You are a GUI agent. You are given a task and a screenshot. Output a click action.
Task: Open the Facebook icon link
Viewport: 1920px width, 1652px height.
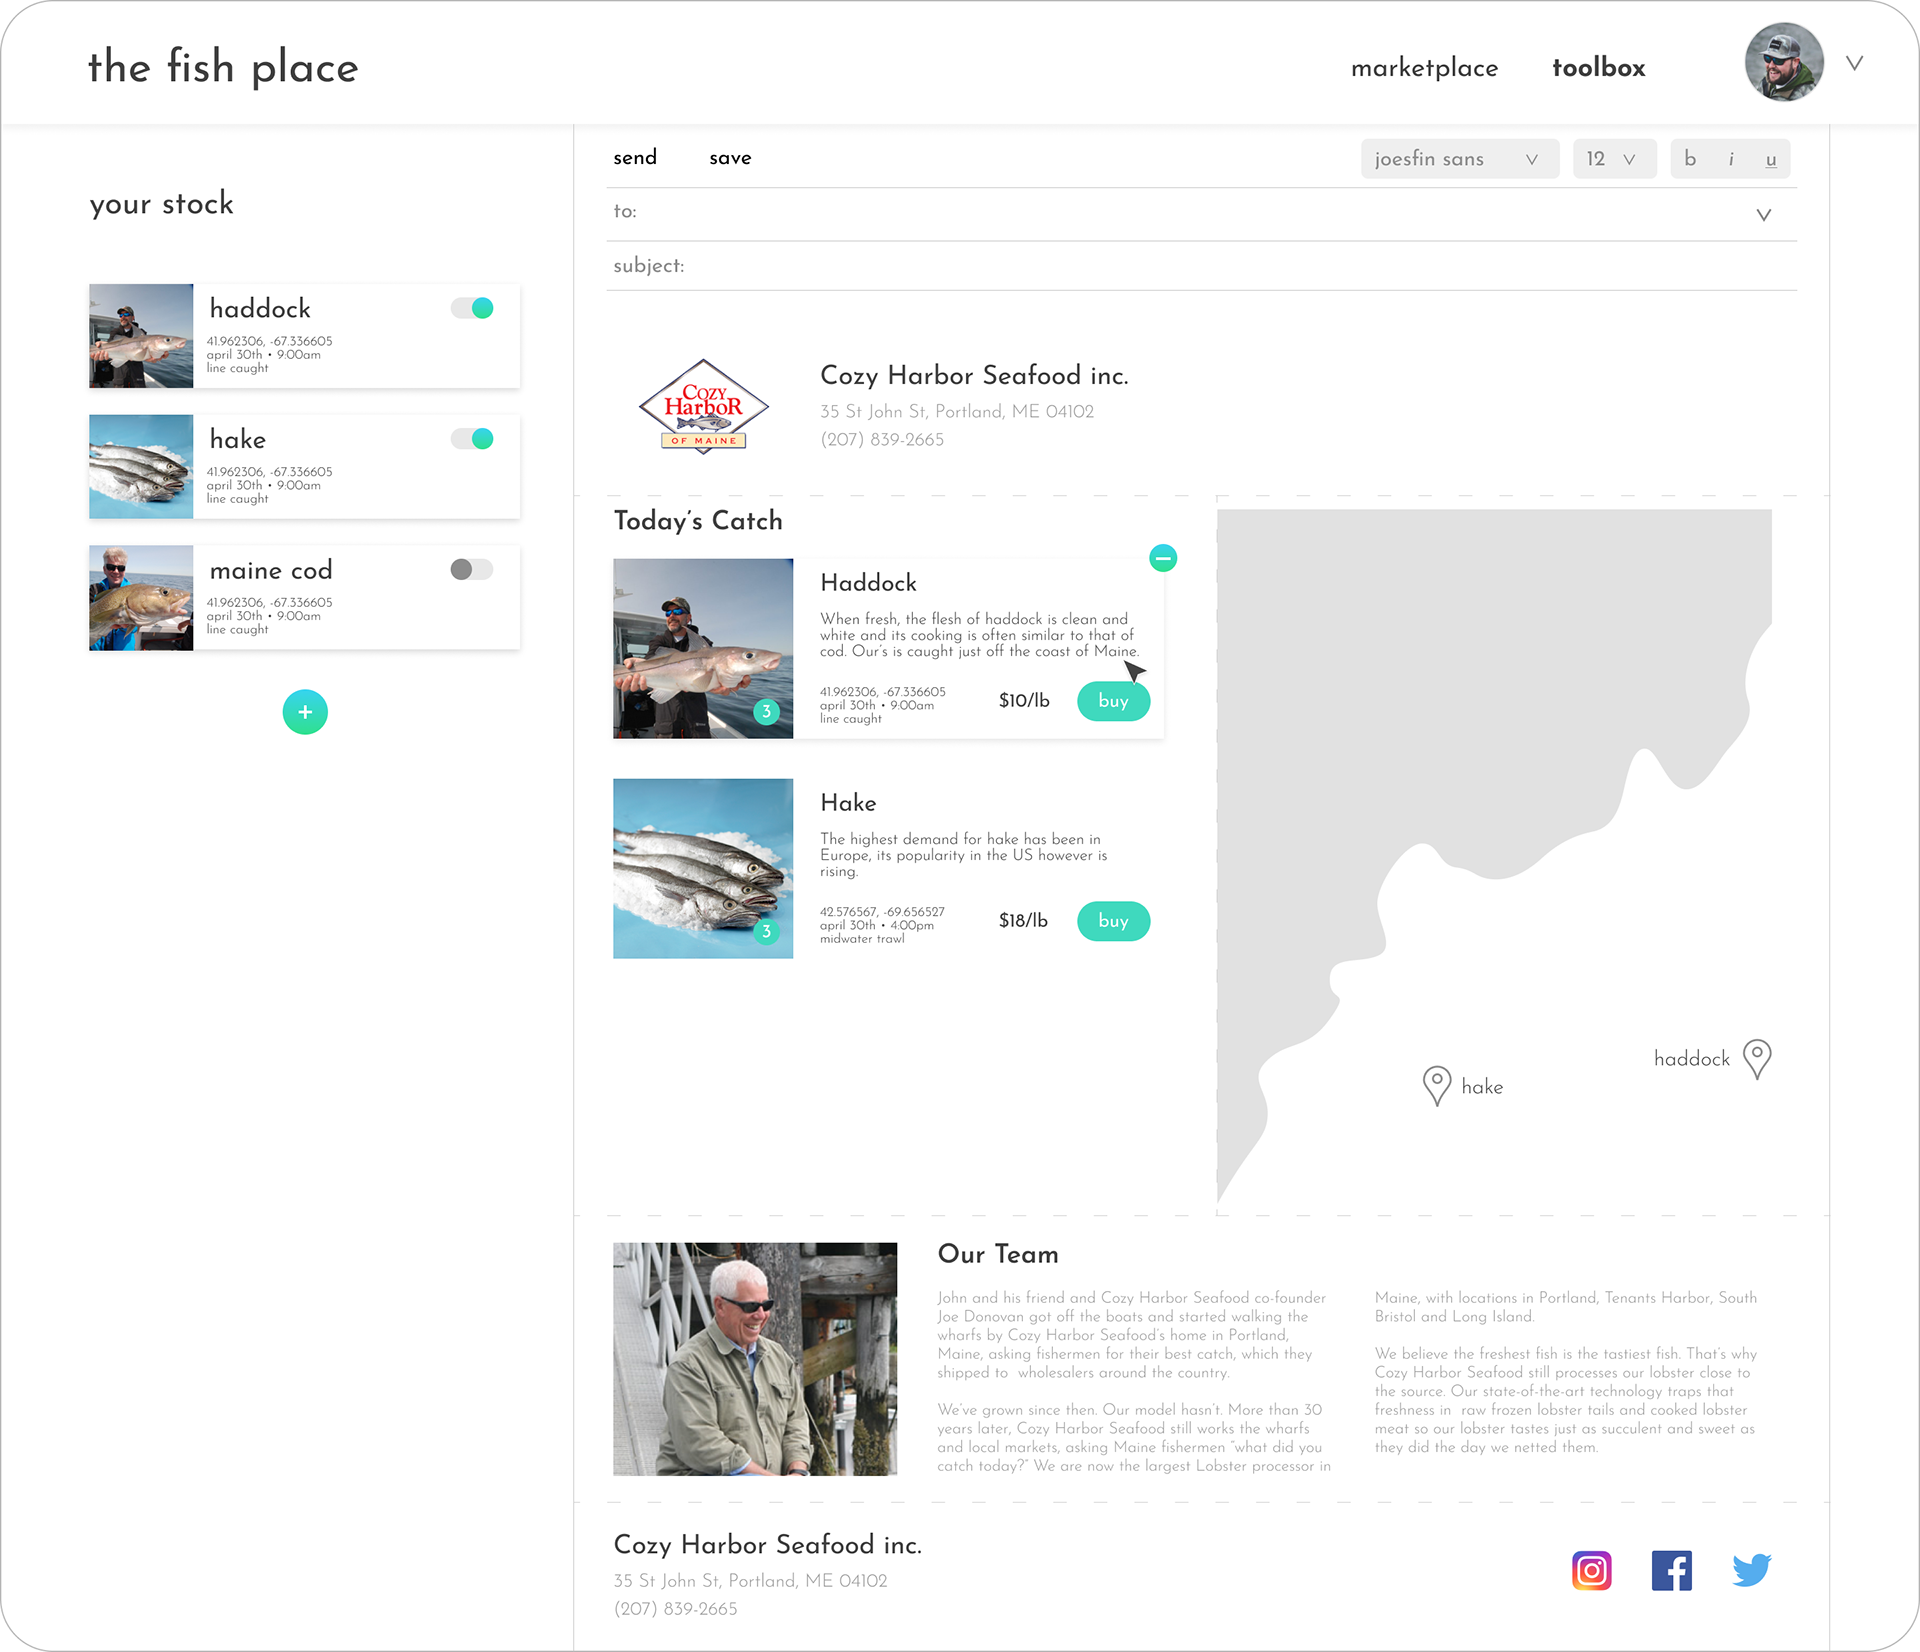click(x=1671, y=1570)
